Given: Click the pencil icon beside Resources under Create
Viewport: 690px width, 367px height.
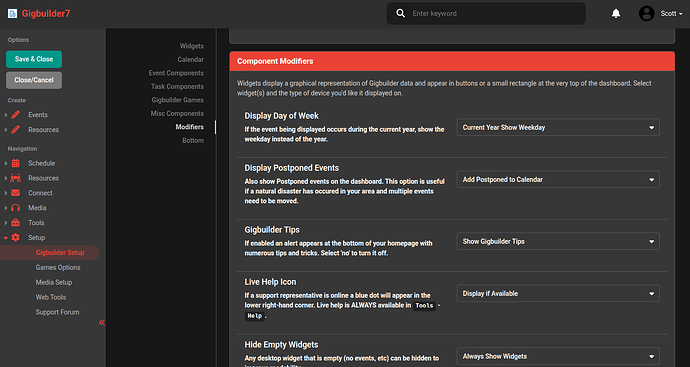Looking at the screenshot, I should tap(15, 130).
